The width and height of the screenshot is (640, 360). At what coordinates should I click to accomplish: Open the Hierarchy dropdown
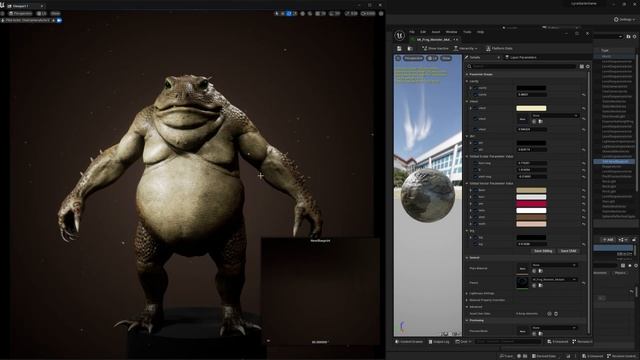tap(465, 49)
